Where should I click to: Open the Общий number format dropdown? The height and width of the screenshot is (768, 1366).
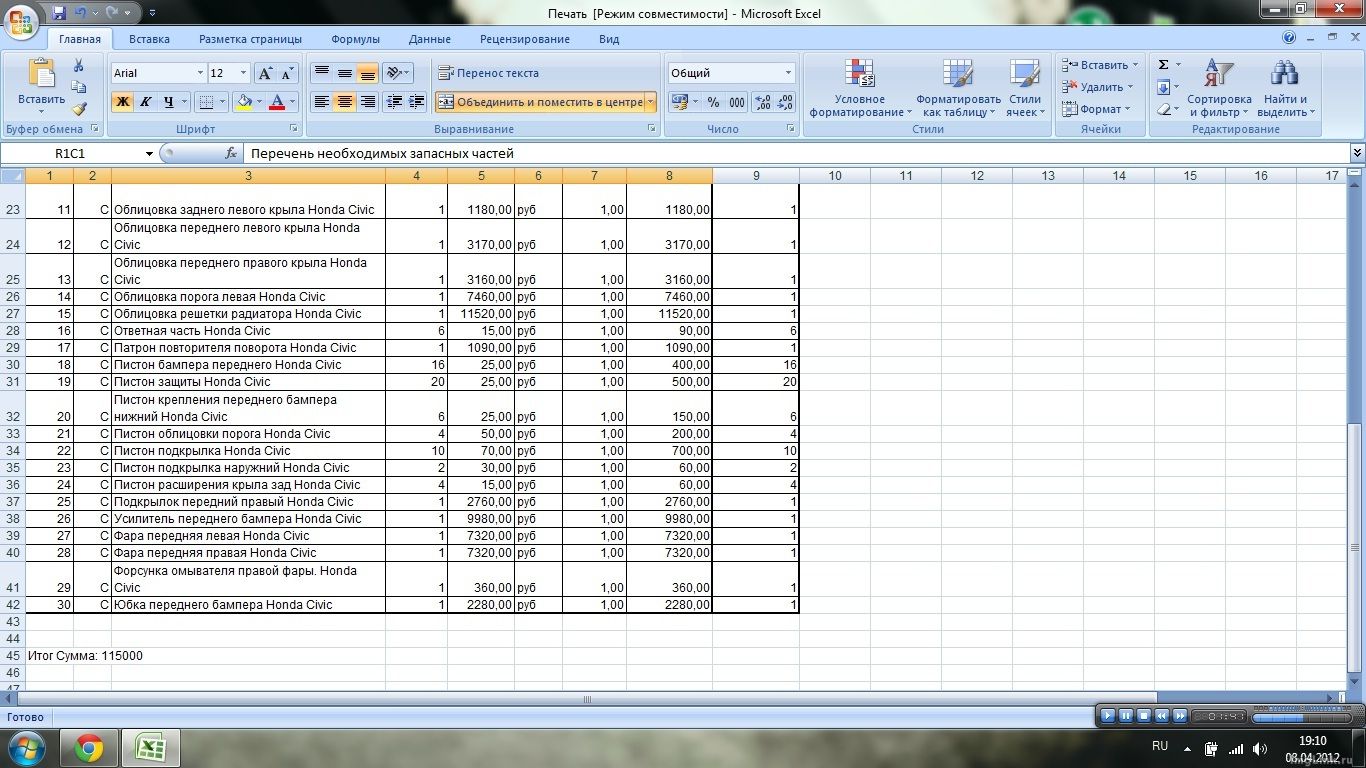pyautogui.click(x=788, y=73)
